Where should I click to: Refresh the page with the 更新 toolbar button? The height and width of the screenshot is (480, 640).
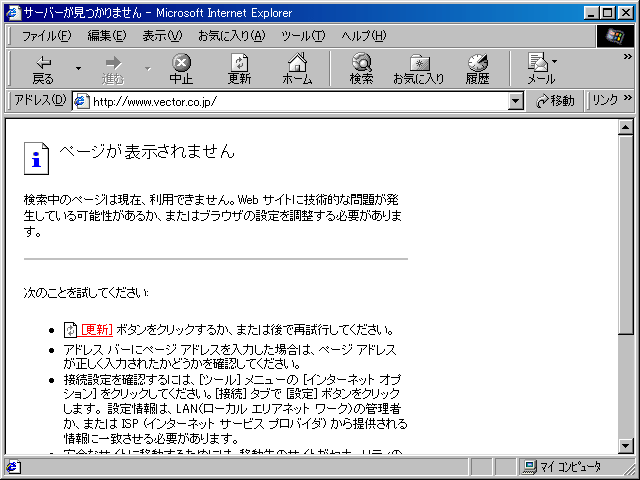(x=239, y=69)
